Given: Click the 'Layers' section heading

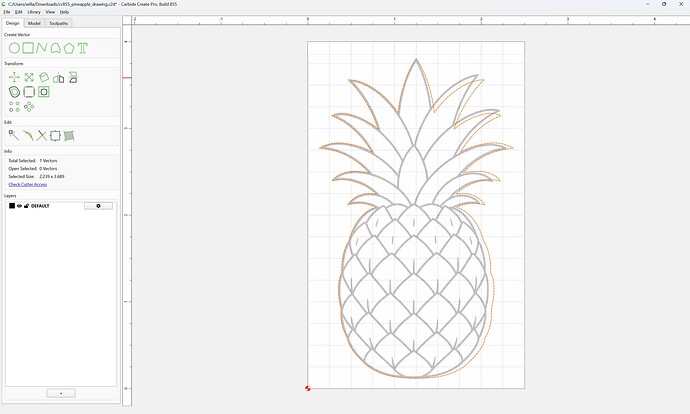Looking at the screenshot, I should point(10,195).
